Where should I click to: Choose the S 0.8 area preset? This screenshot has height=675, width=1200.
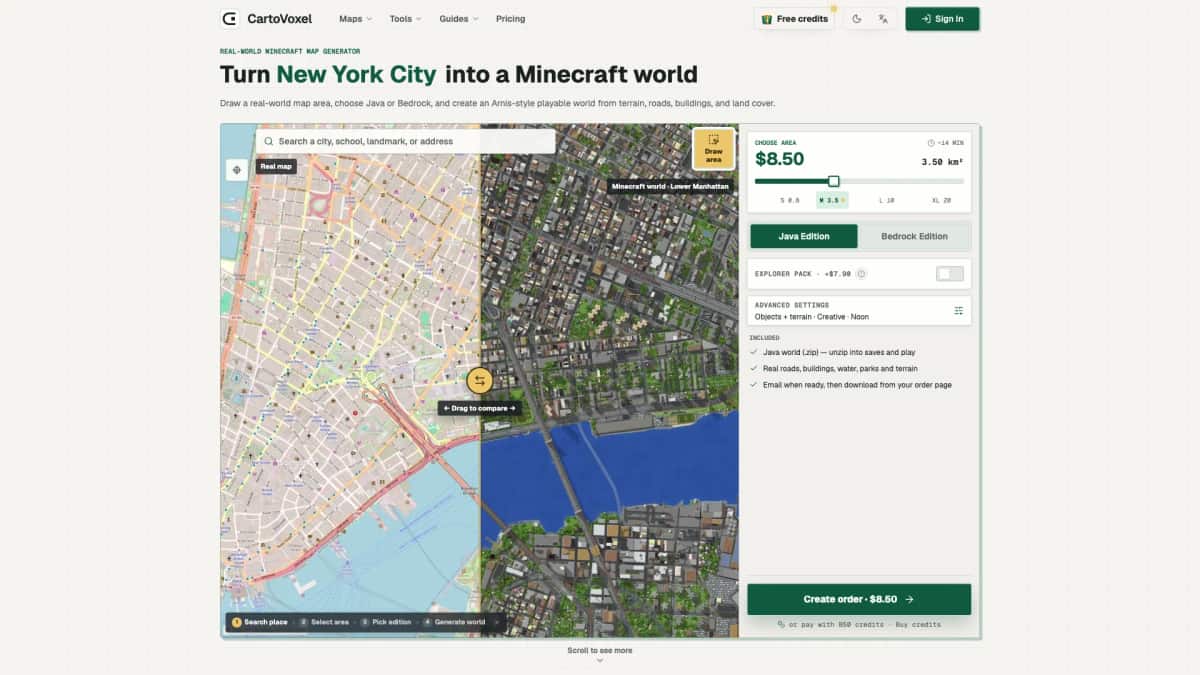click(790, 200)
